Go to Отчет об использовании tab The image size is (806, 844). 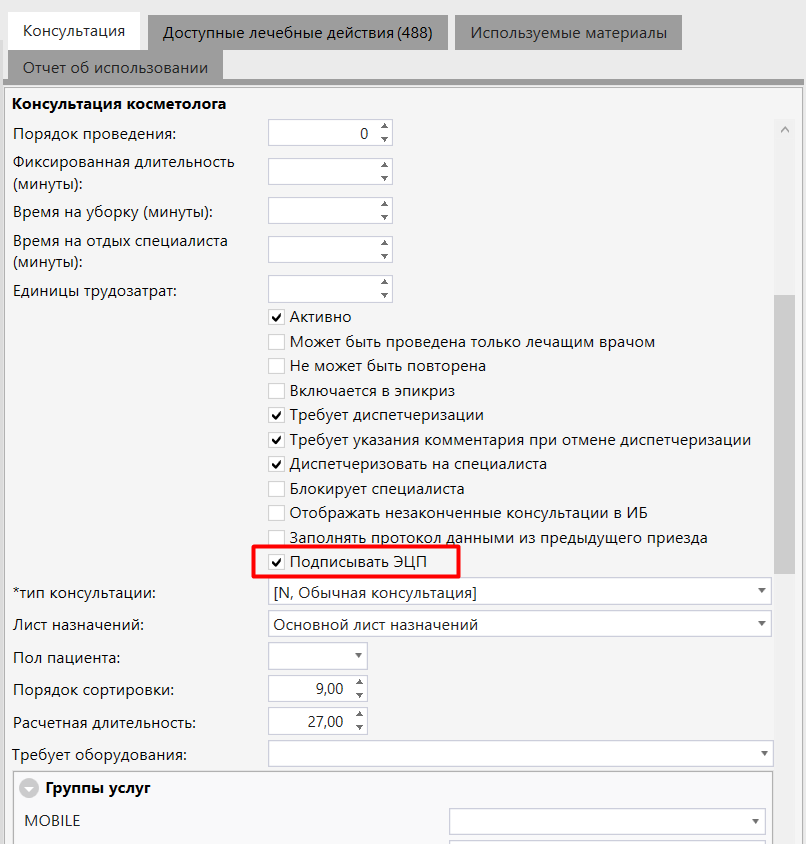(115, 67)
